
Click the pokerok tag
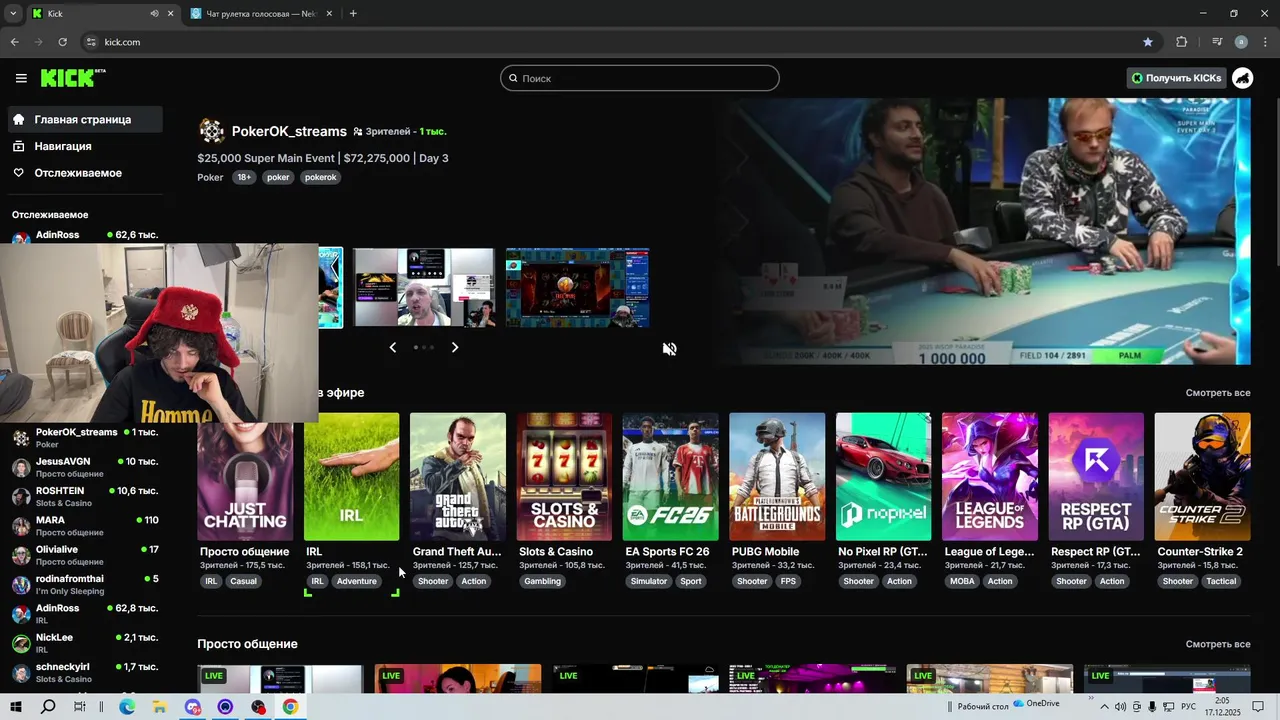click(x=320, y=177)
